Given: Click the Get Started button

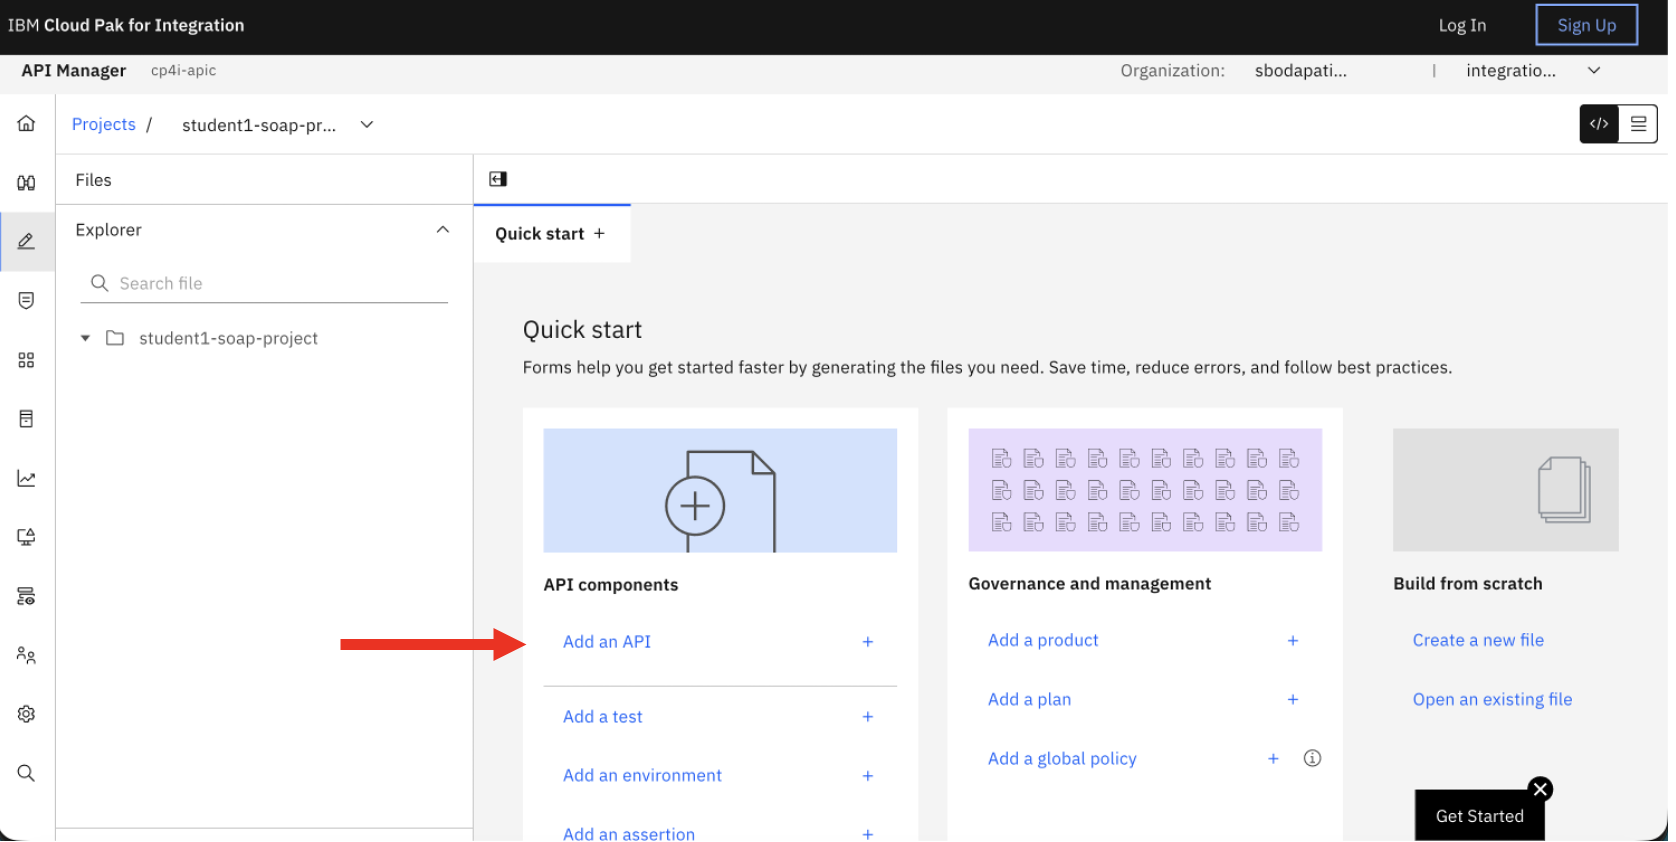Looking at the screenshot, I should [1479, 816].
